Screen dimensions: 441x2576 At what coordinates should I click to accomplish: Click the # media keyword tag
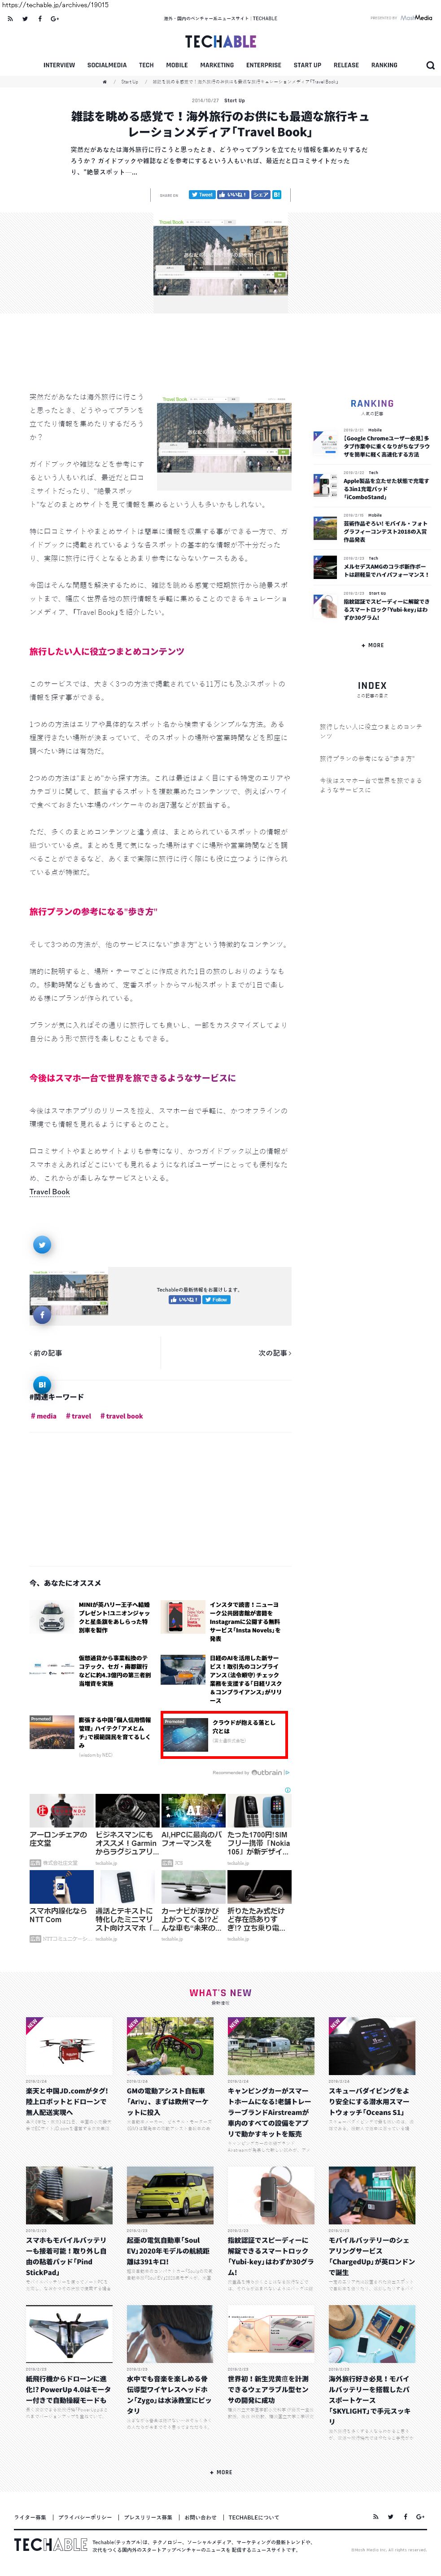43,1416
